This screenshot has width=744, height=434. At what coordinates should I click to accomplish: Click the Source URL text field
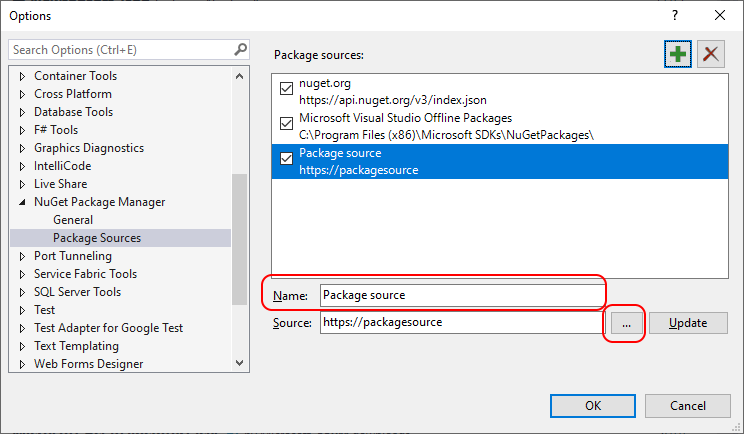(460, 323)
